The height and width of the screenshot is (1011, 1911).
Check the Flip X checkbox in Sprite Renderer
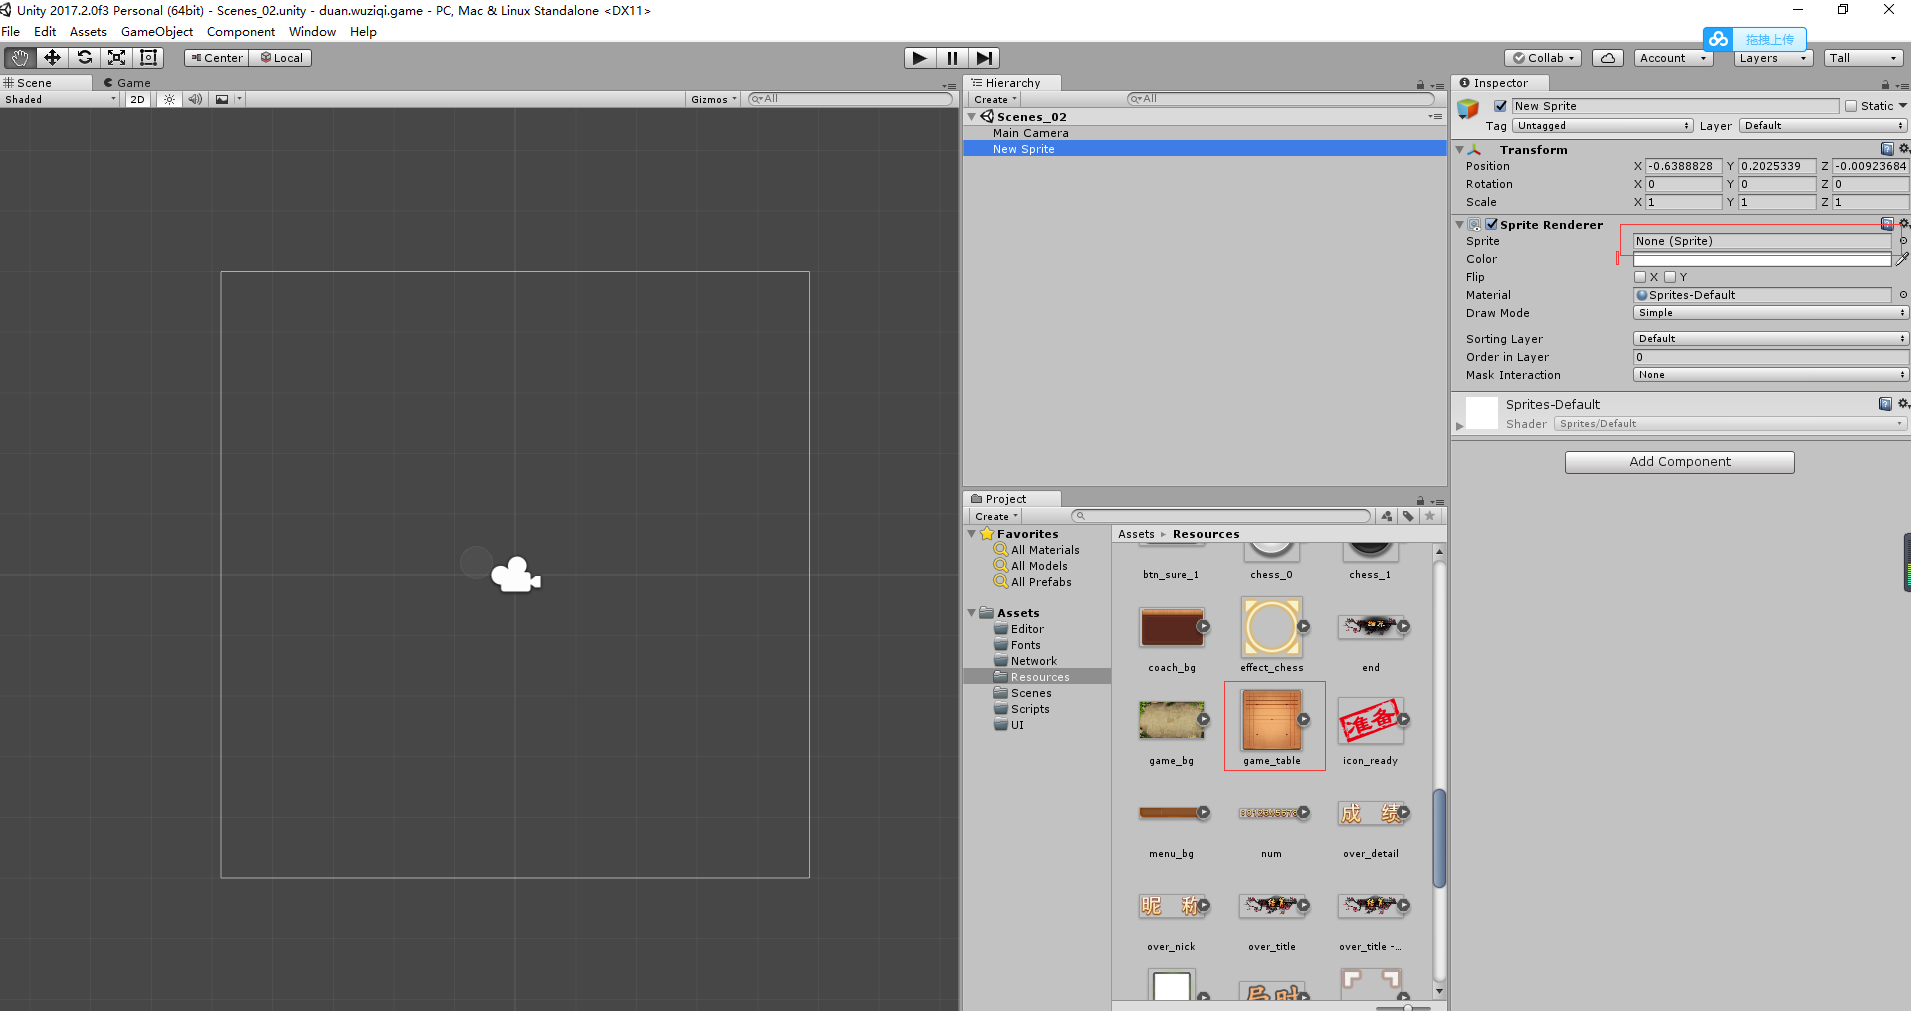click(1641, 277)
